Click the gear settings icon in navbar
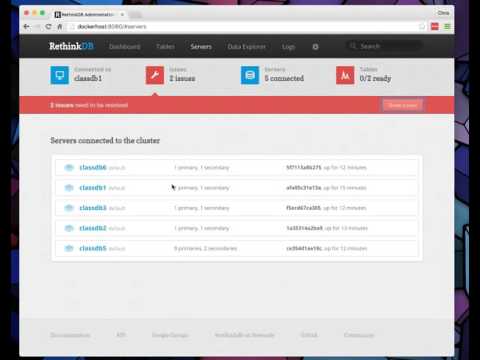480x360 pixels. point(315,47)
